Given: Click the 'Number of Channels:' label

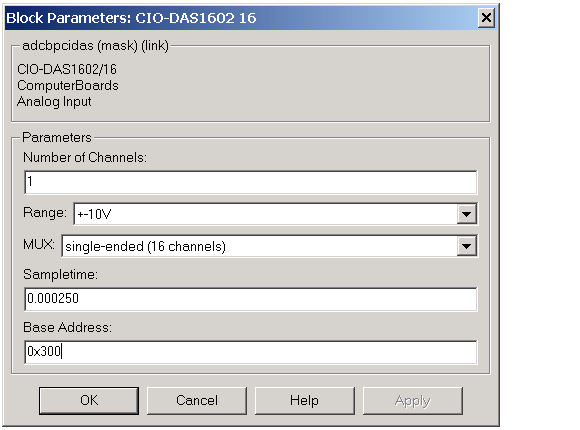Looking at the screenshot, I should [85, 157].
